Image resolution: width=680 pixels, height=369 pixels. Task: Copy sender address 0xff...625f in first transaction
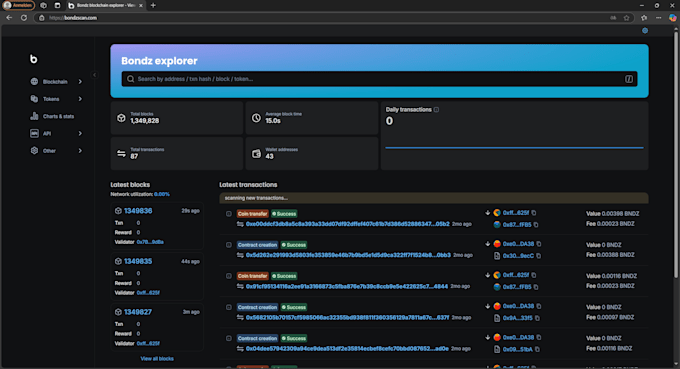coord(534,213)
